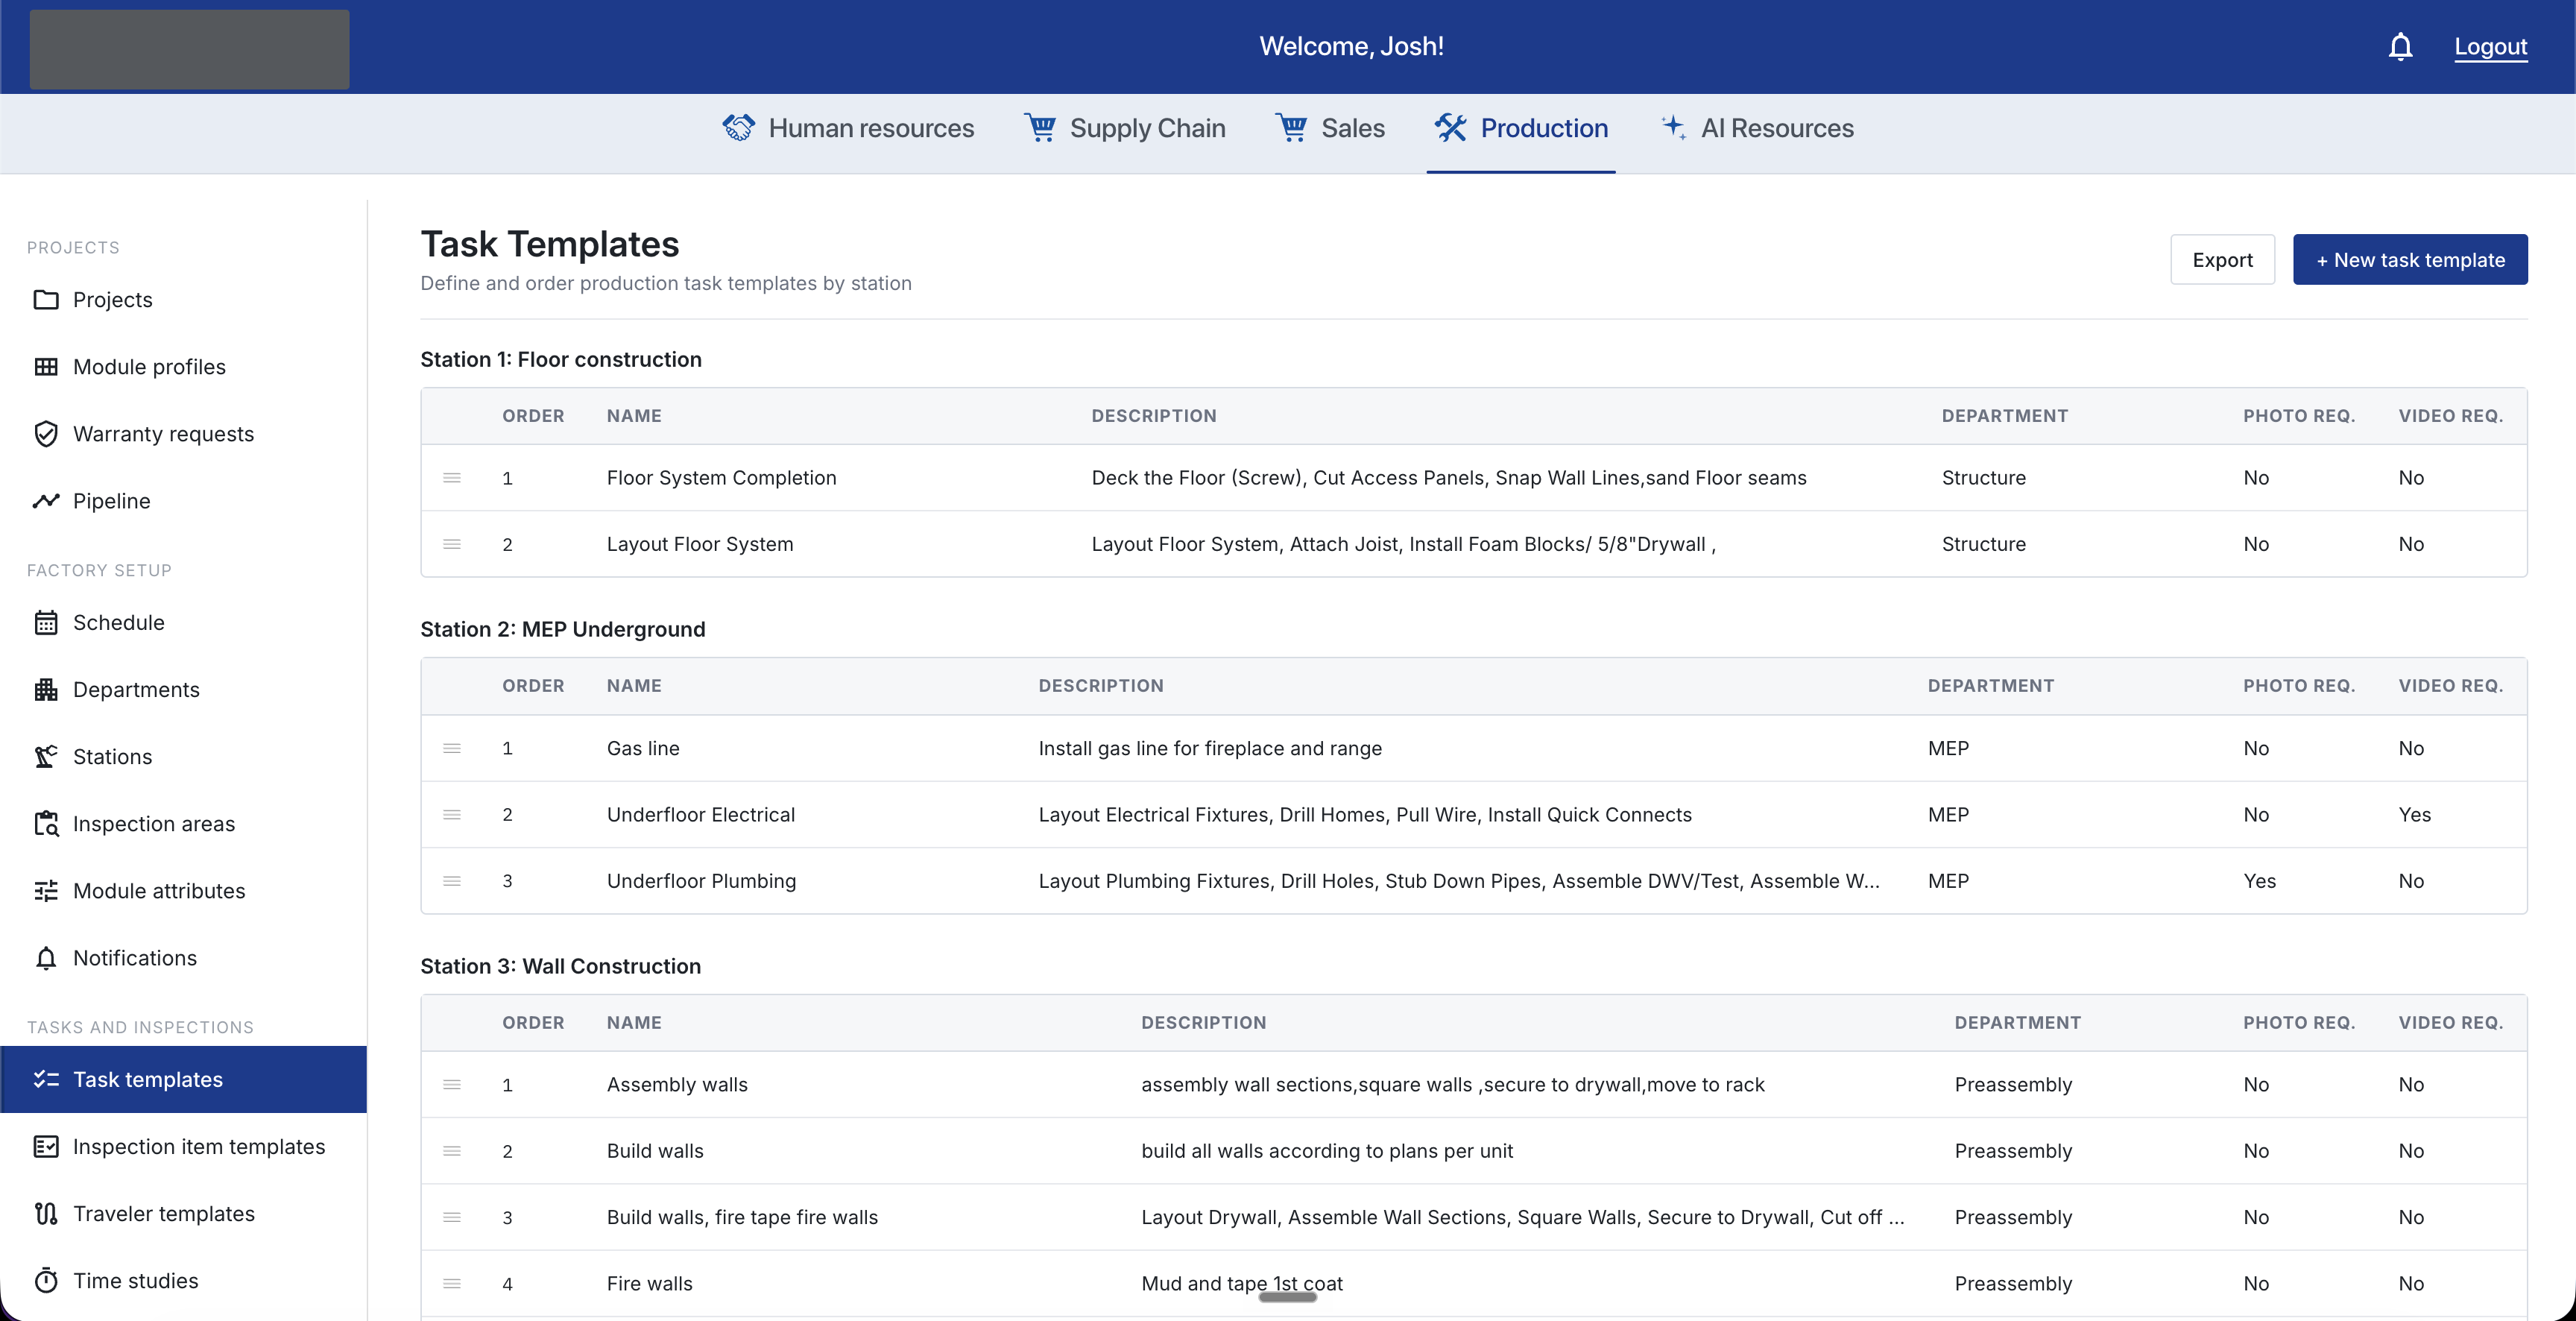Click the Yes video value for Underfloor Electrical

pyautogui.click(x=2414, y=815)
